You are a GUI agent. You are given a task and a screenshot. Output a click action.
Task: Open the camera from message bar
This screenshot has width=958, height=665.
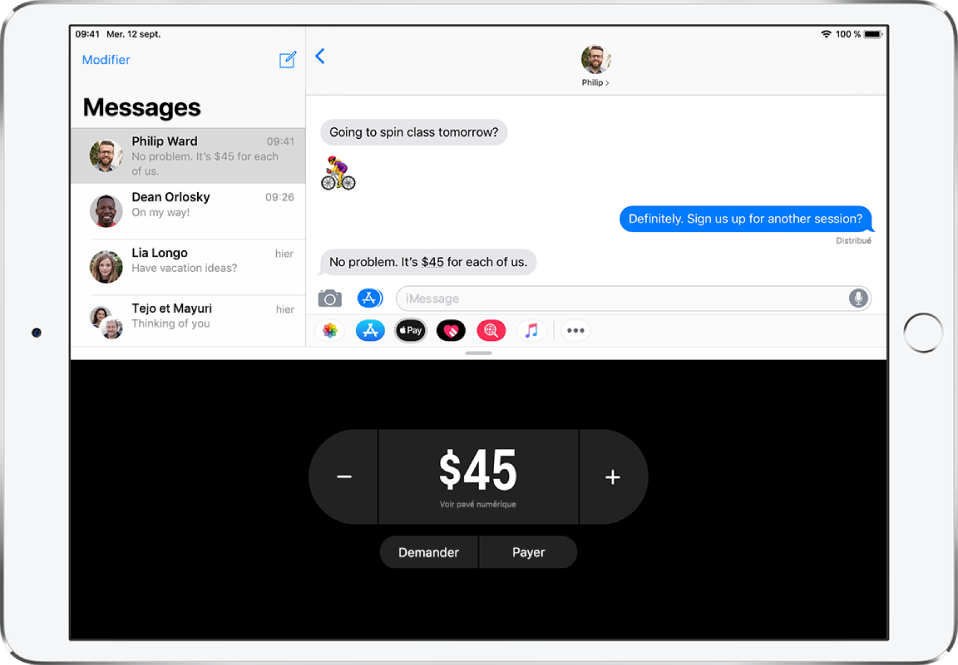[x=330, y=298]
